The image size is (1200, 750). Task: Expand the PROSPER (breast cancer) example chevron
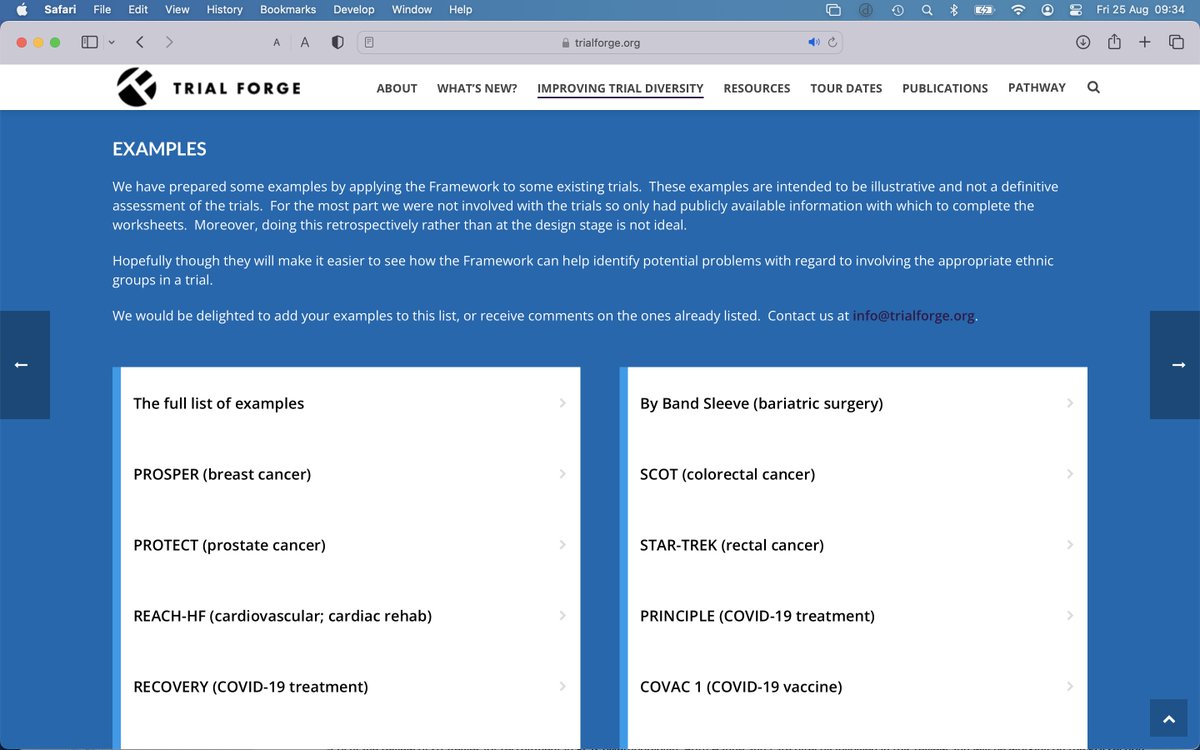pos(564,474)
